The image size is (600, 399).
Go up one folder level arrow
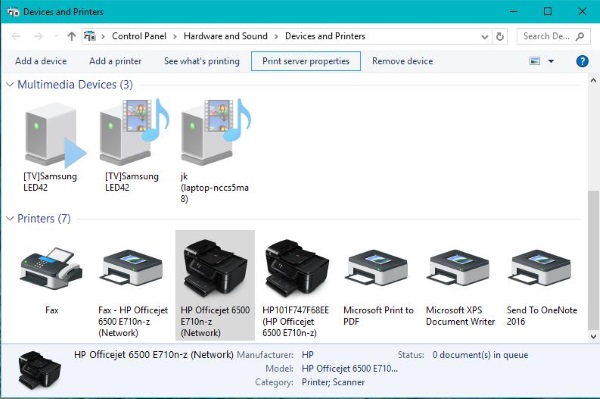[x=72, y=36]
